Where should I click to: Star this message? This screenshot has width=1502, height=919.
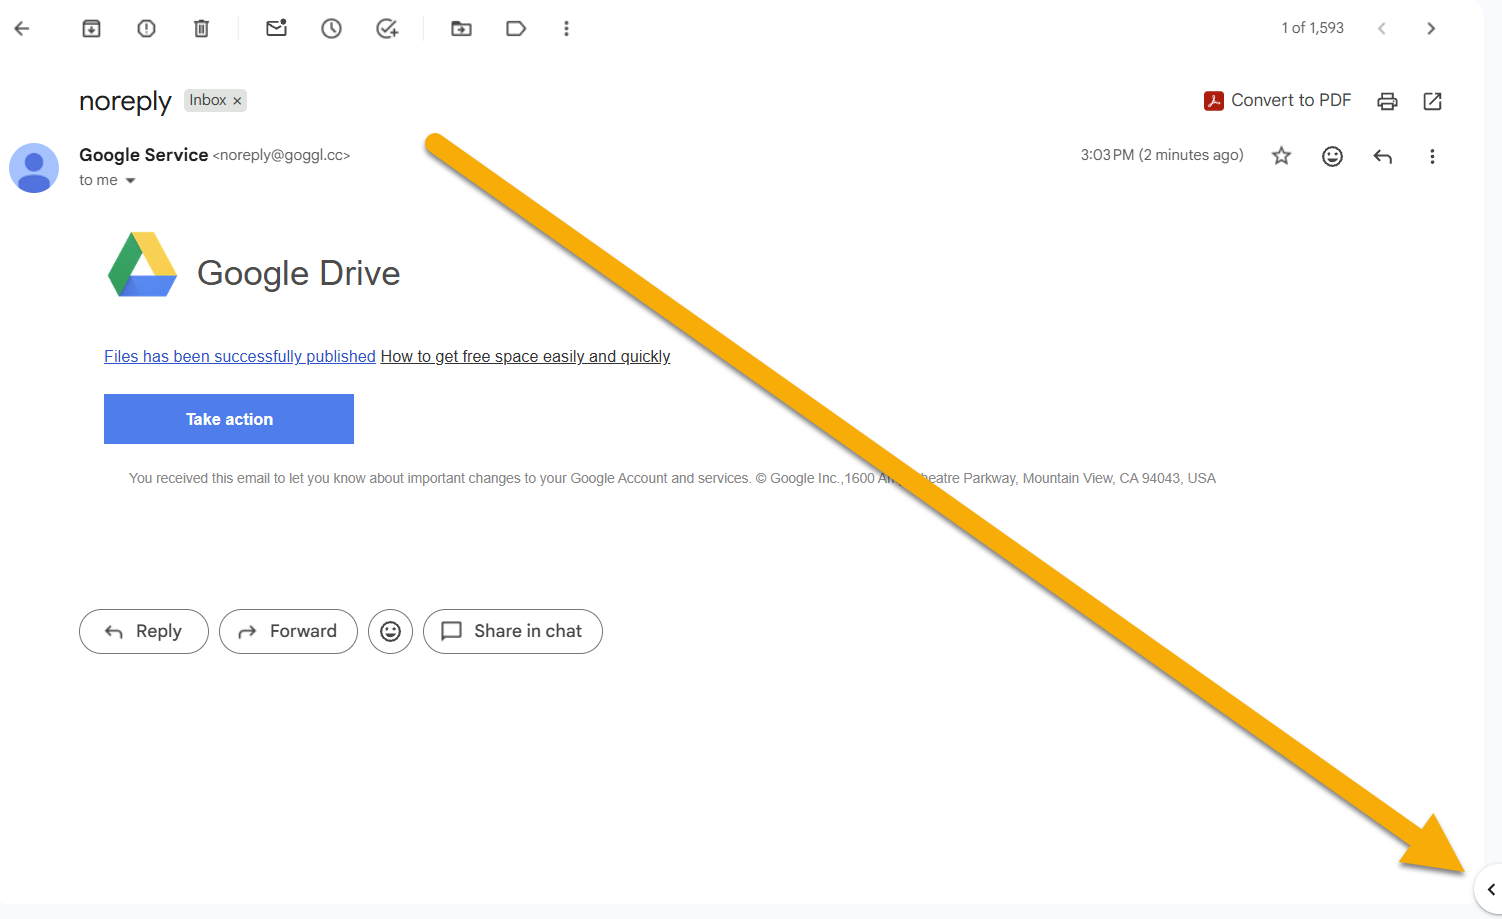coord(1281,156)
